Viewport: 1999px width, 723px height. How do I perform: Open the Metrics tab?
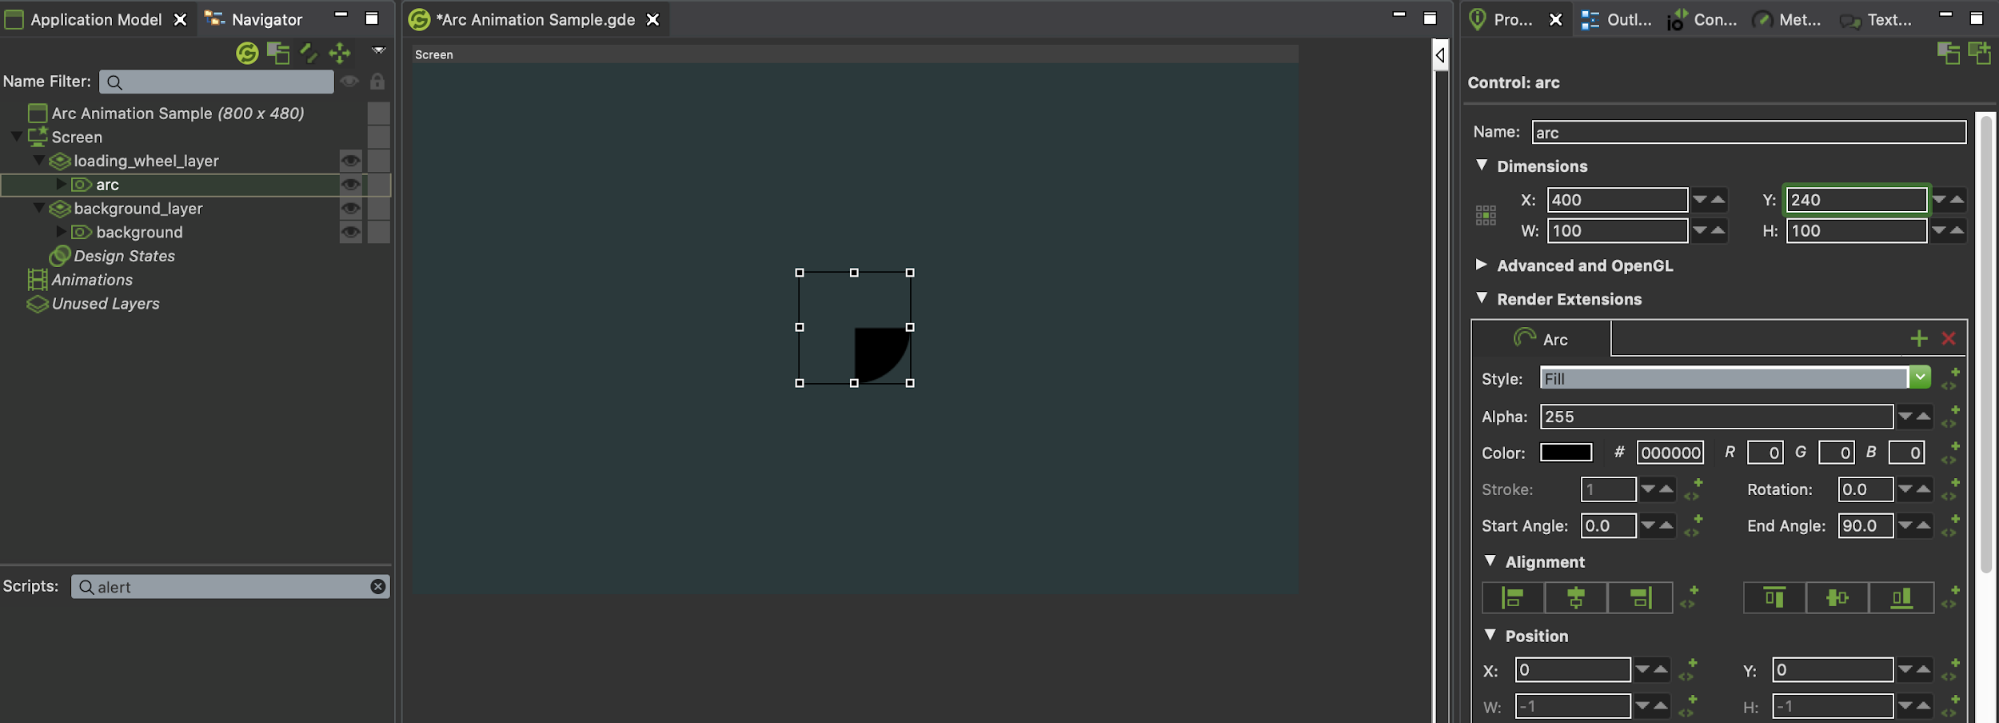click(1788, 19)
